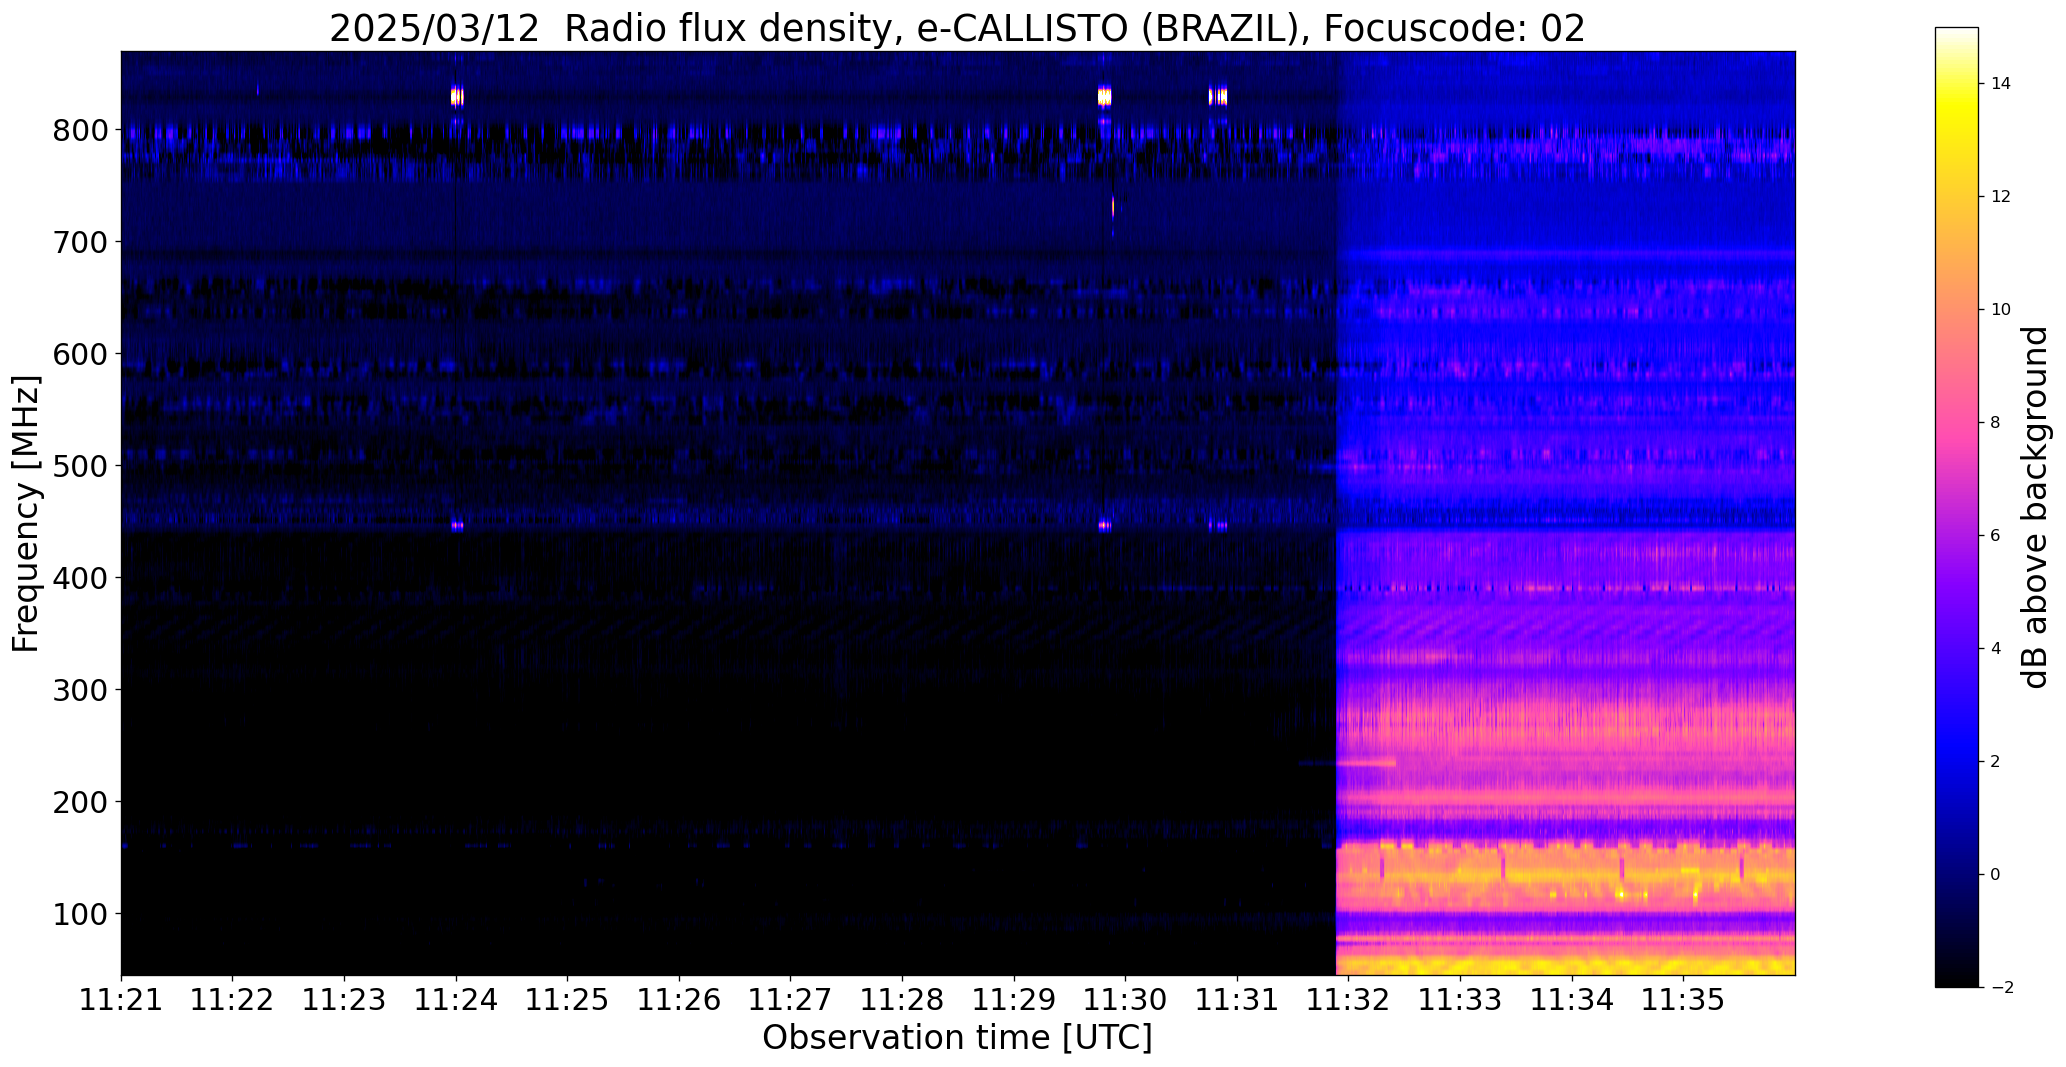Click the 11:23 time tick label
The image size is (2066, 1067).
[345, 999]
